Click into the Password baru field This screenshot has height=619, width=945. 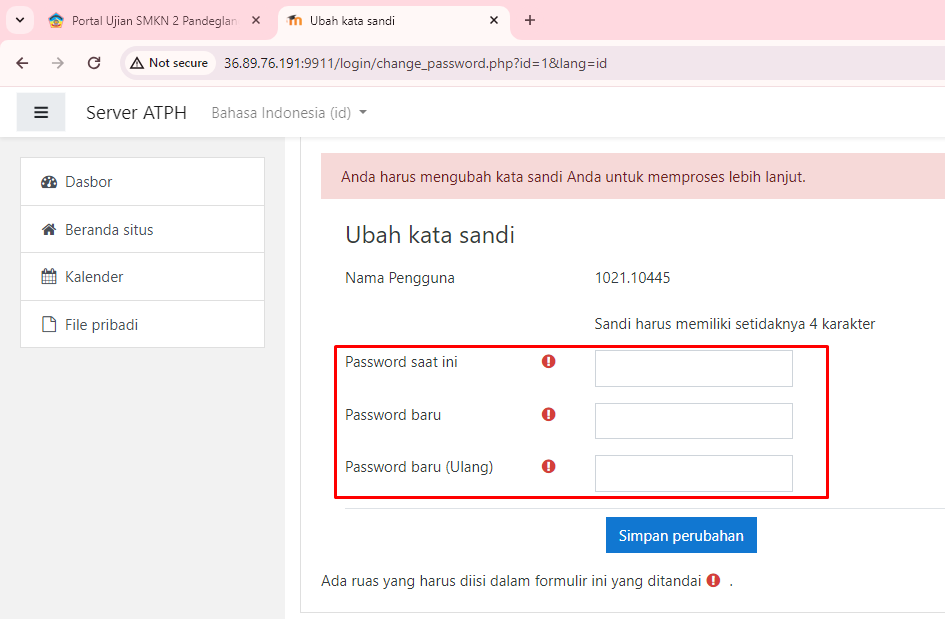(693, 421)
